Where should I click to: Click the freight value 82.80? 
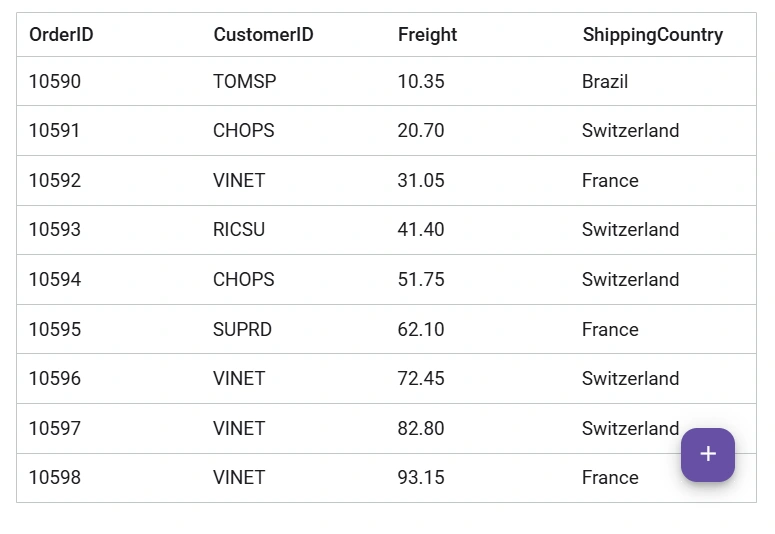click(x=421, y=429)
